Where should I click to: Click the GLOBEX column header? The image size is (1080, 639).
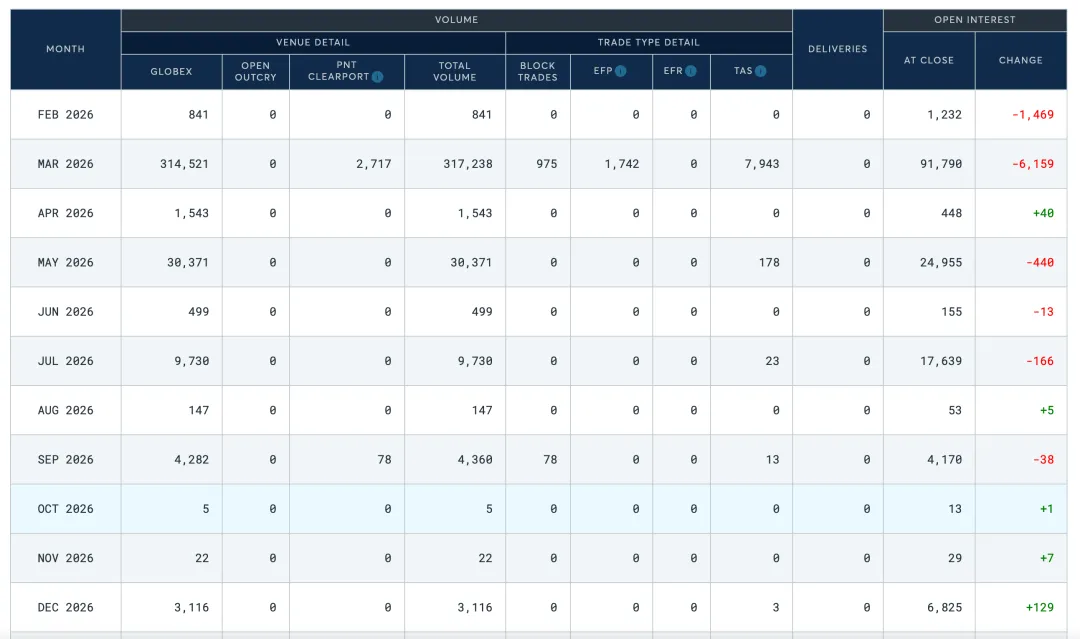pyautogui.click(x=172, y=72)
